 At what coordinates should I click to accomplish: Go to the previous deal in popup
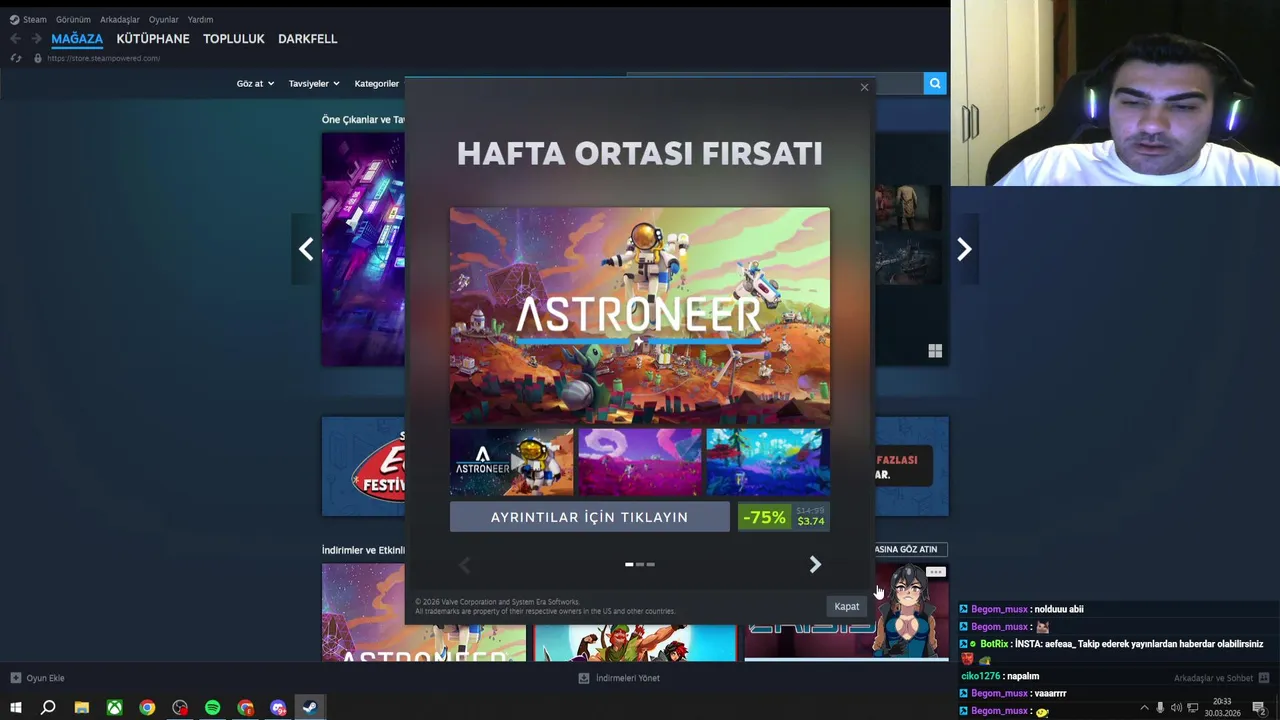pyautogui.click(x=464, y=565)
